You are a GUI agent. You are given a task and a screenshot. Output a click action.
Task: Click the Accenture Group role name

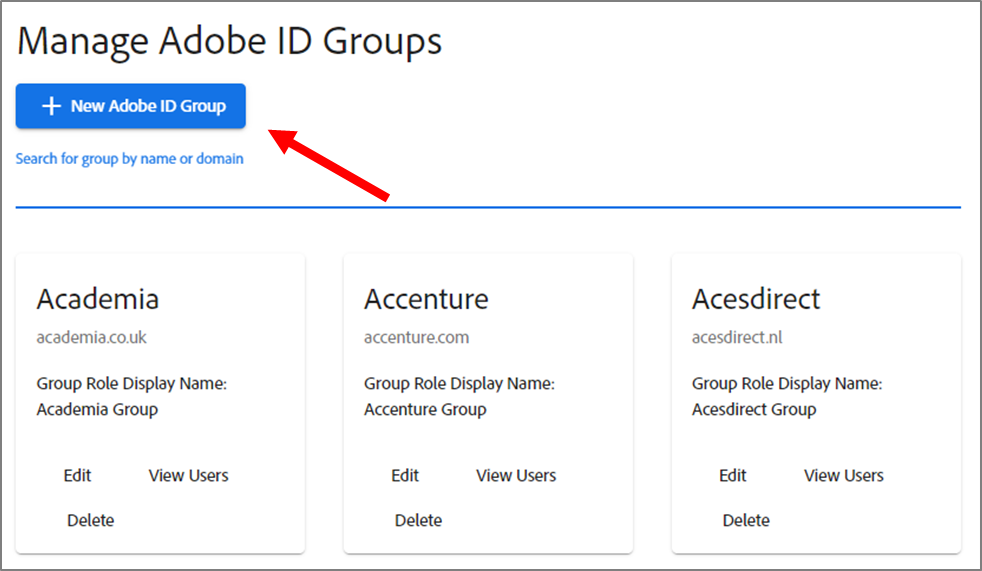click(x=425, y=409)
